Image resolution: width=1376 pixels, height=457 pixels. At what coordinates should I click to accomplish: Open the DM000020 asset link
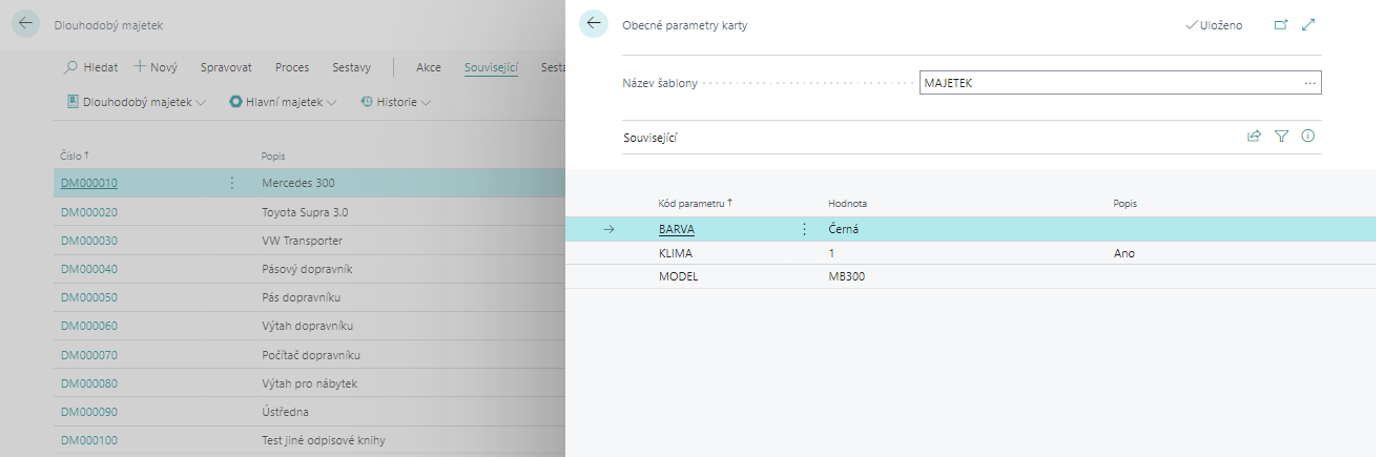pyautogui.click(x=89, y=212)
